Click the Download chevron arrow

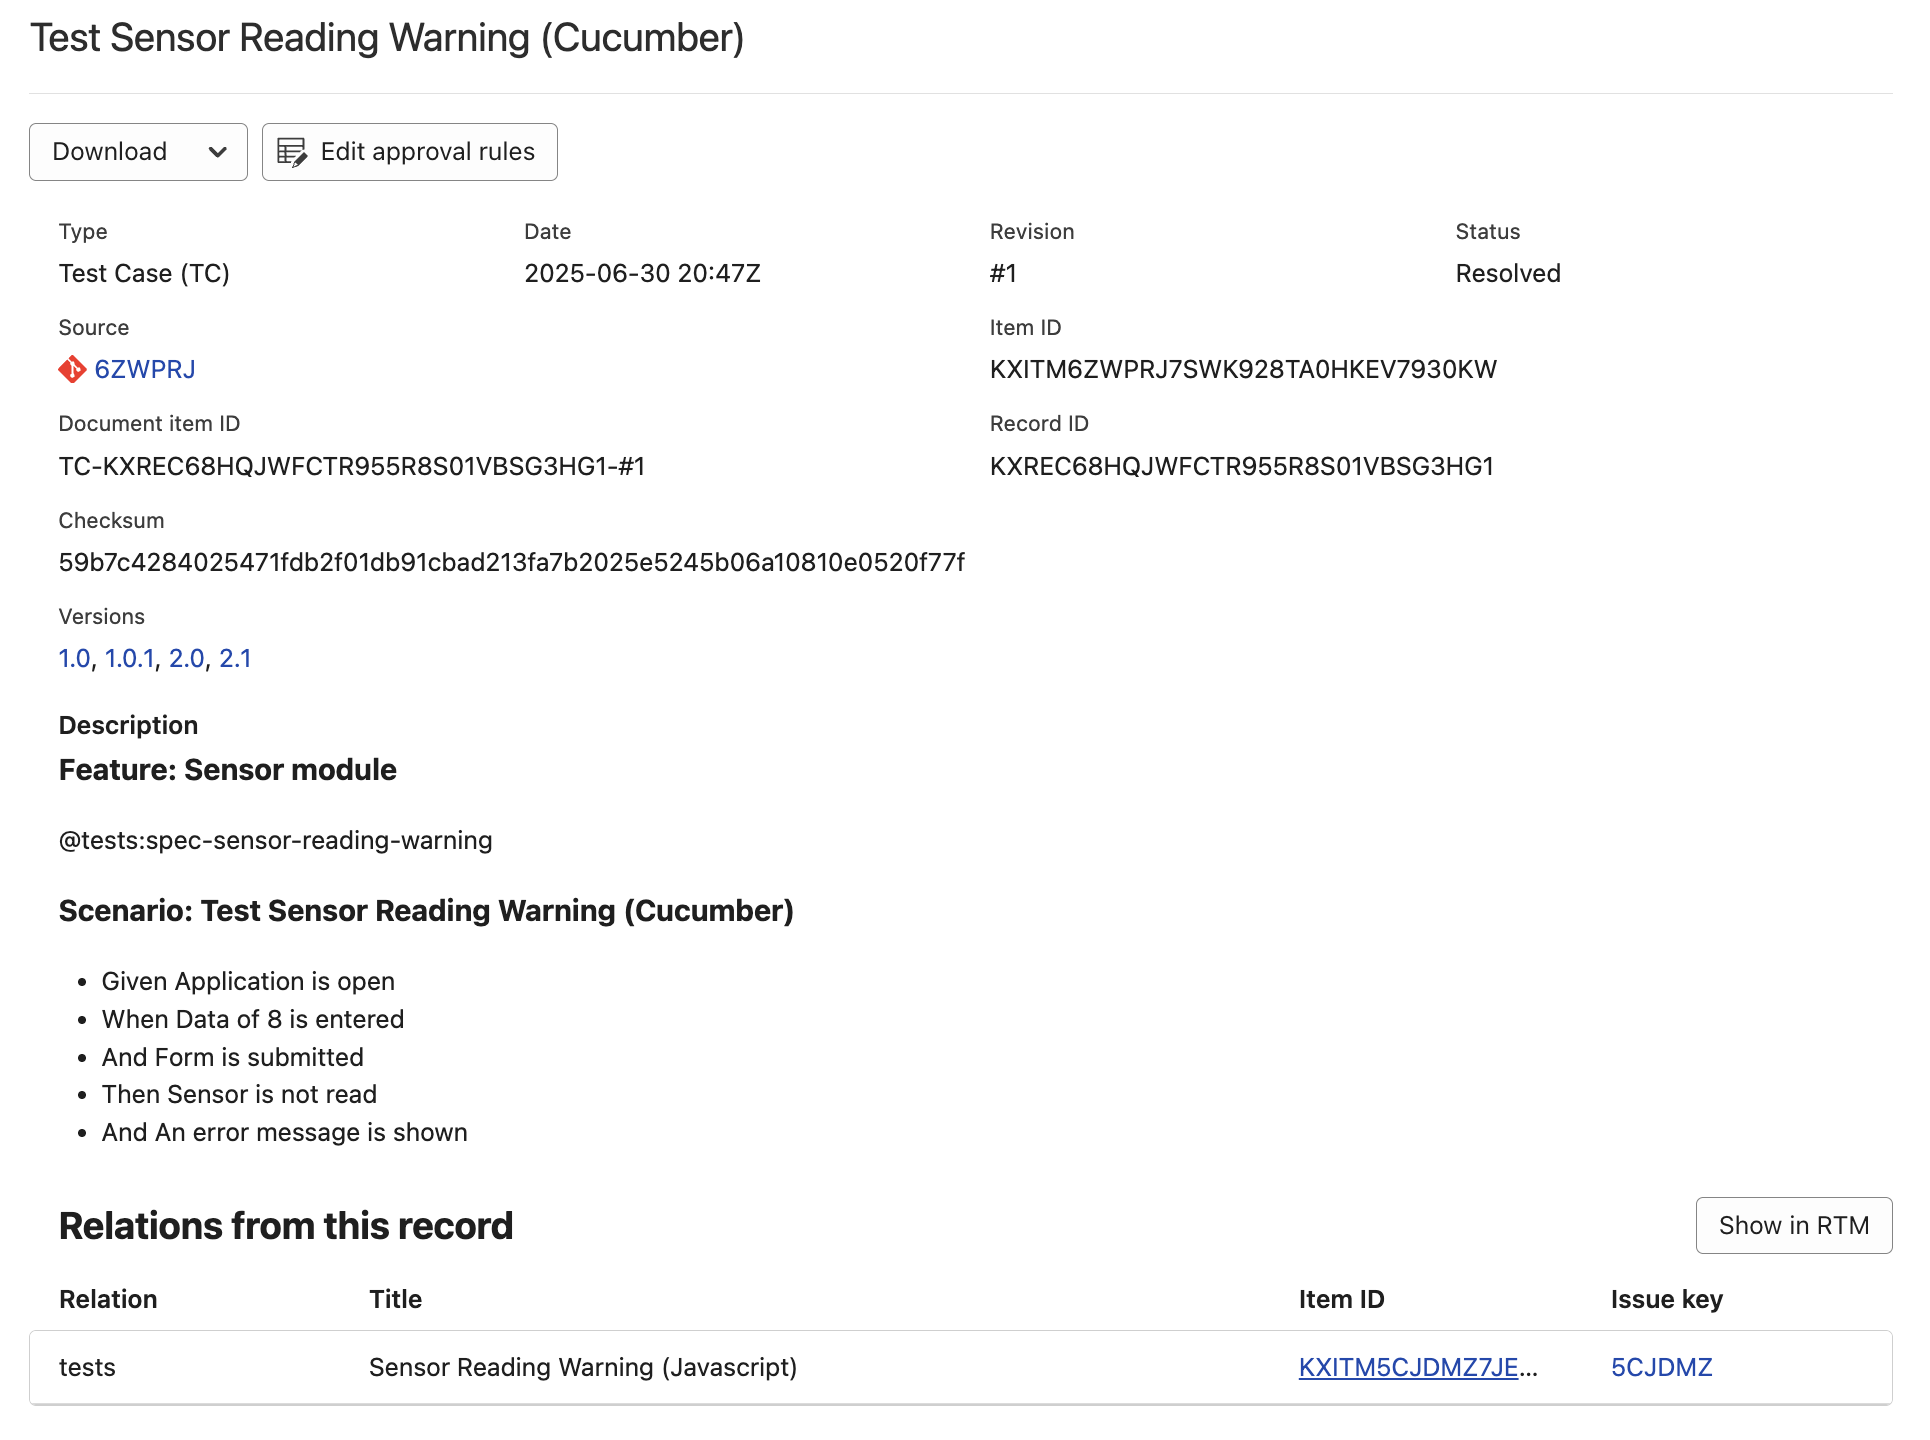(217, 152)
